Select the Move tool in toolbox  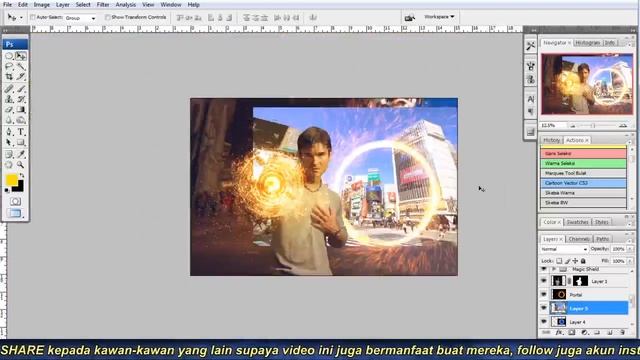point(21,56)
